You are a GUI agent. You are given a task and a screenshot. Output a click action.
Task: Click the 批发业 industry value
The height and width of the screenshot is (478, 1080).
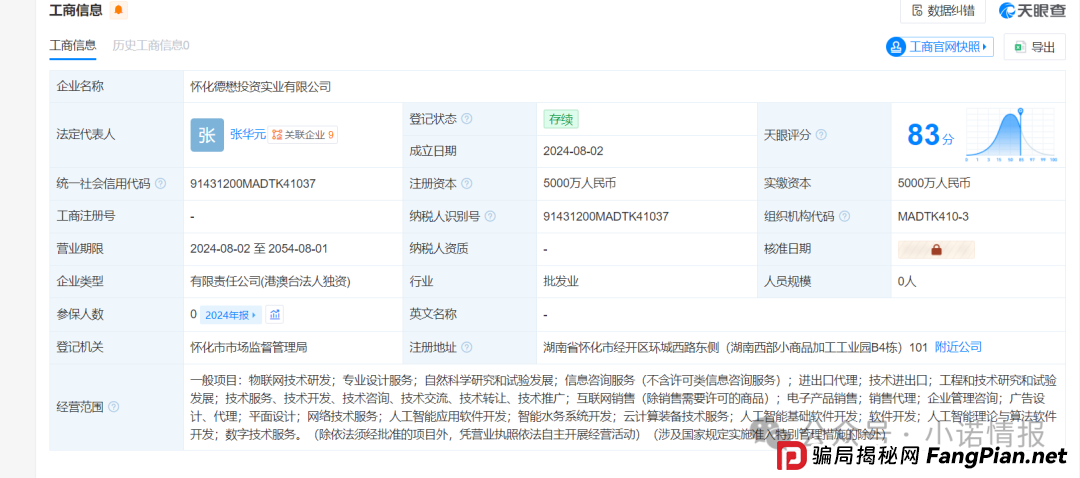coord(561,282)
